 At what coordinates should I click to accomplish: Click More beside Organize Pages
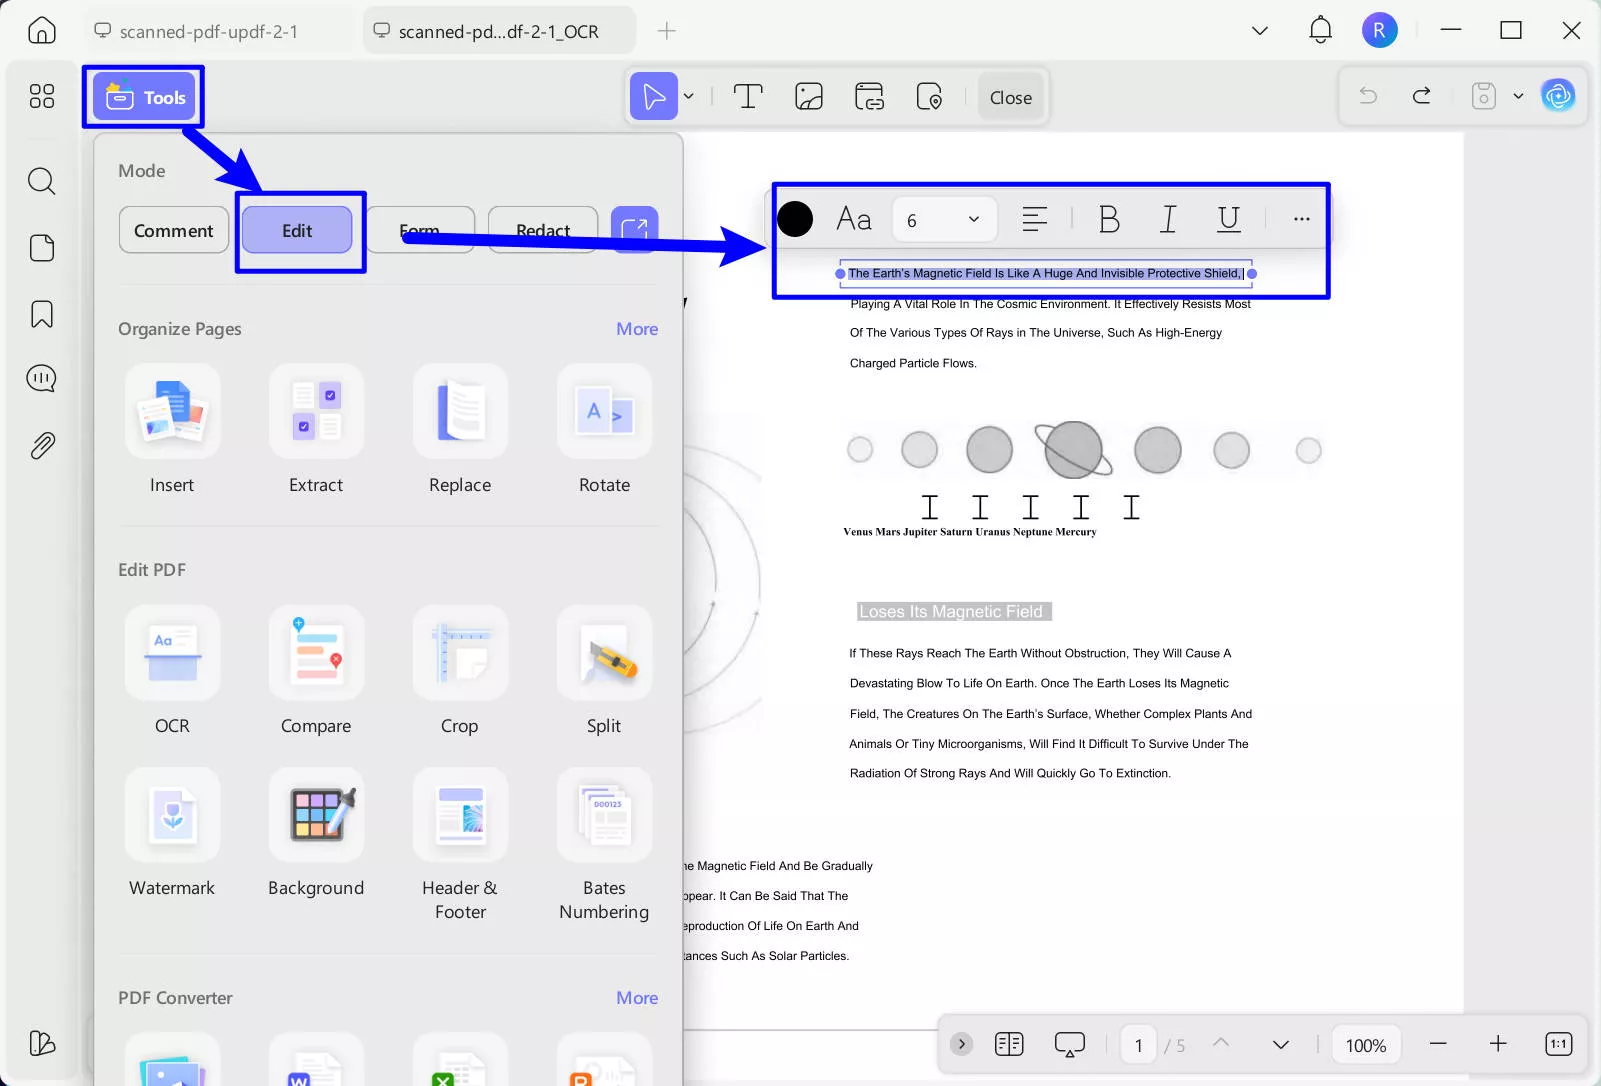coord(636,328)
